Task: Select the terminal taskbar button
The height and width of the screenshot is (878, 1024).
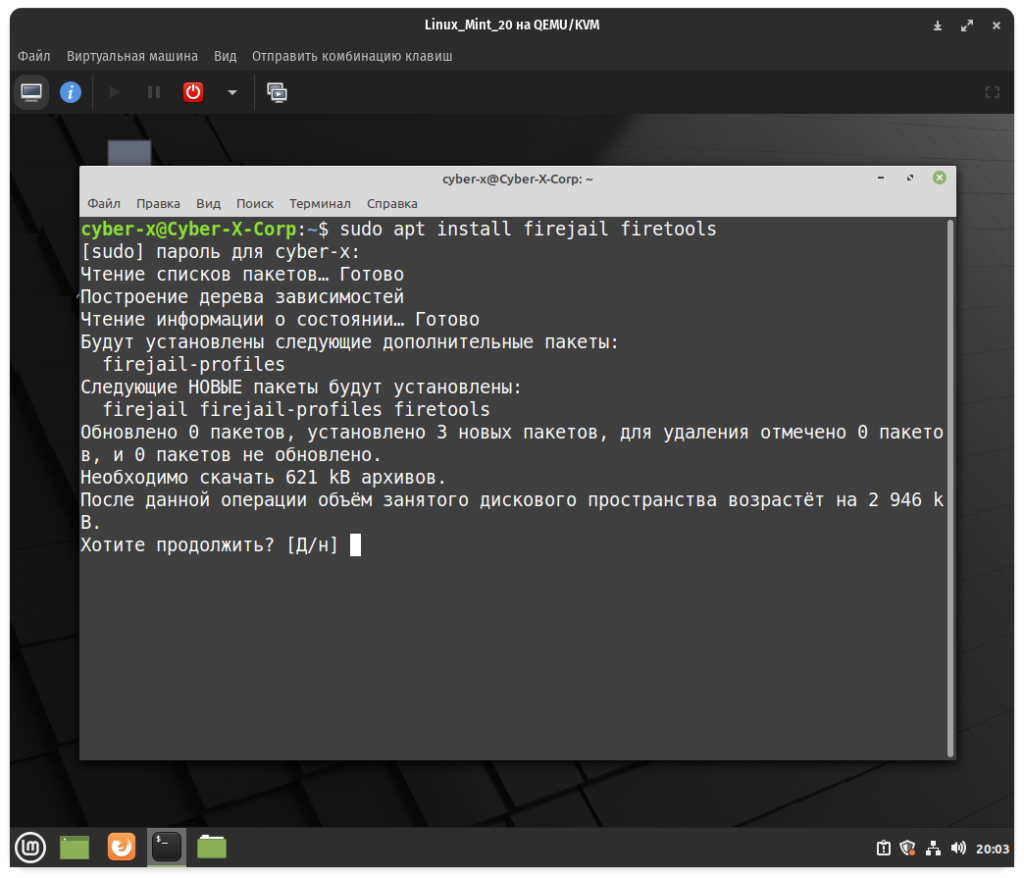Action: pos(167,847)
